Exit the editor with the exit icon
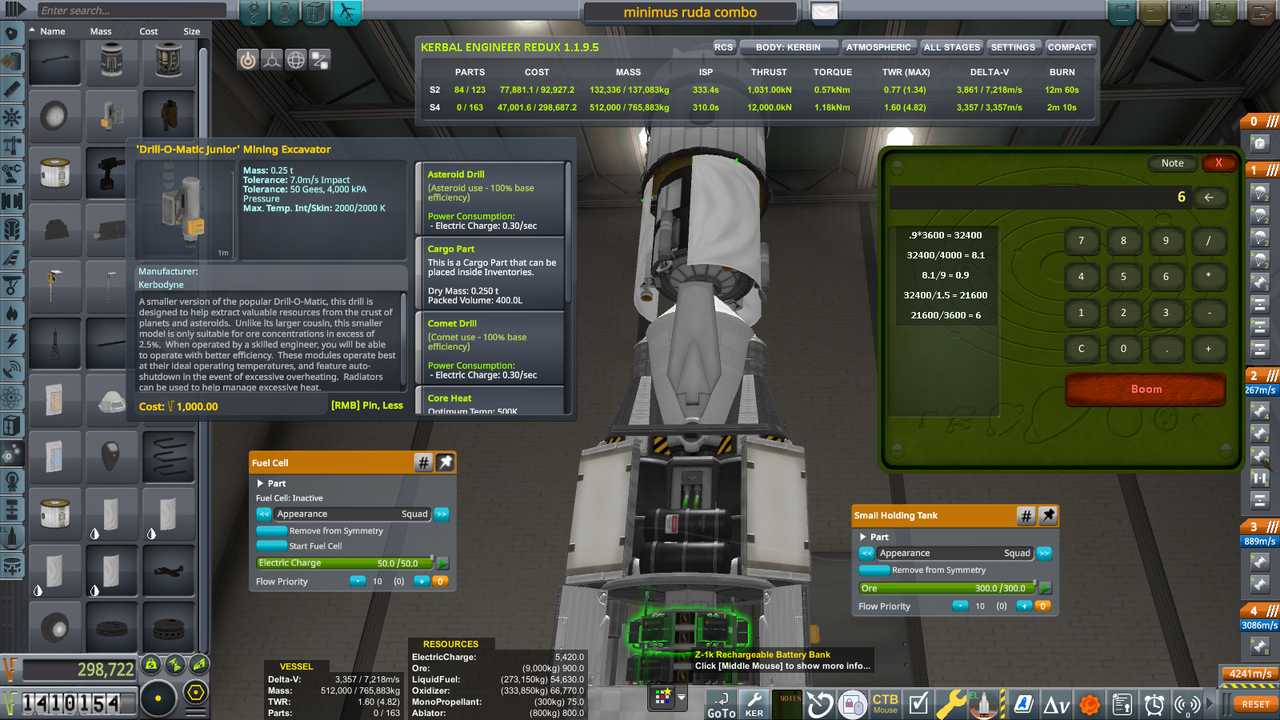The image size is (1280, 720). click(1259, 13)
